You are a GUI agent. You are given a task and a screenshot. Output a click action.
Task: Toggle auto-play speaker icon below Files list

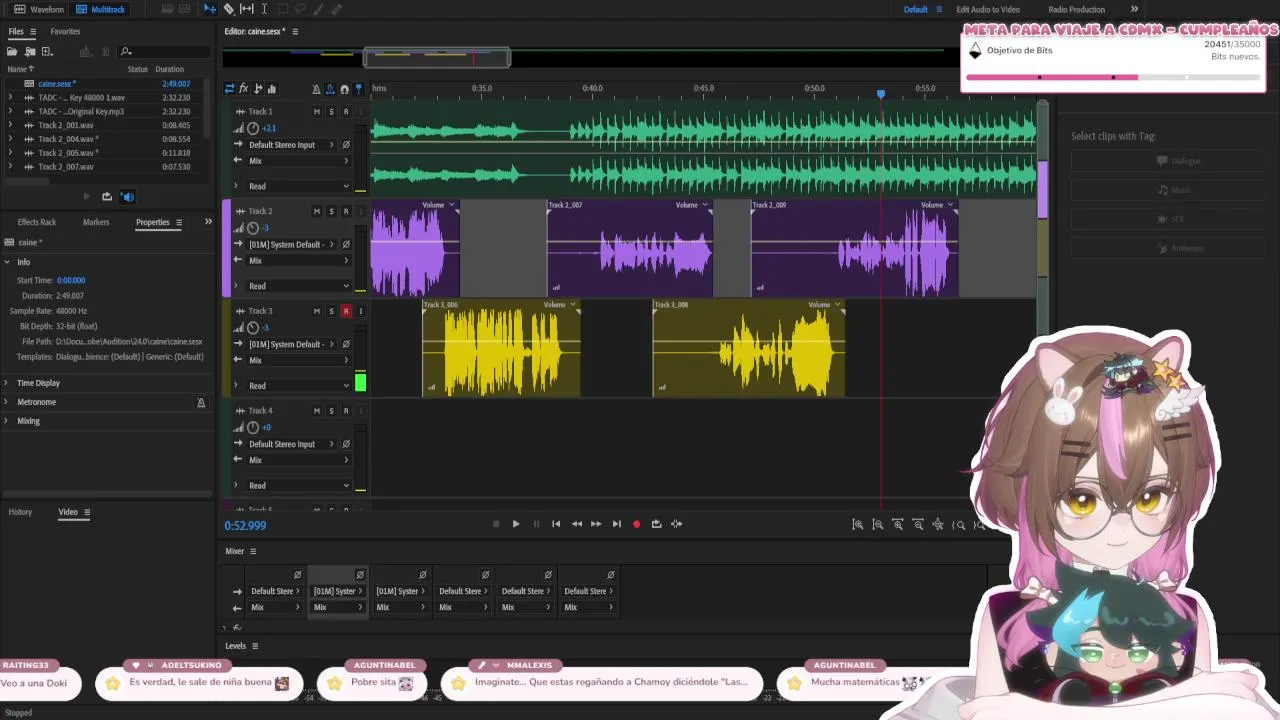pyautogui.click(x=127, y=197)
